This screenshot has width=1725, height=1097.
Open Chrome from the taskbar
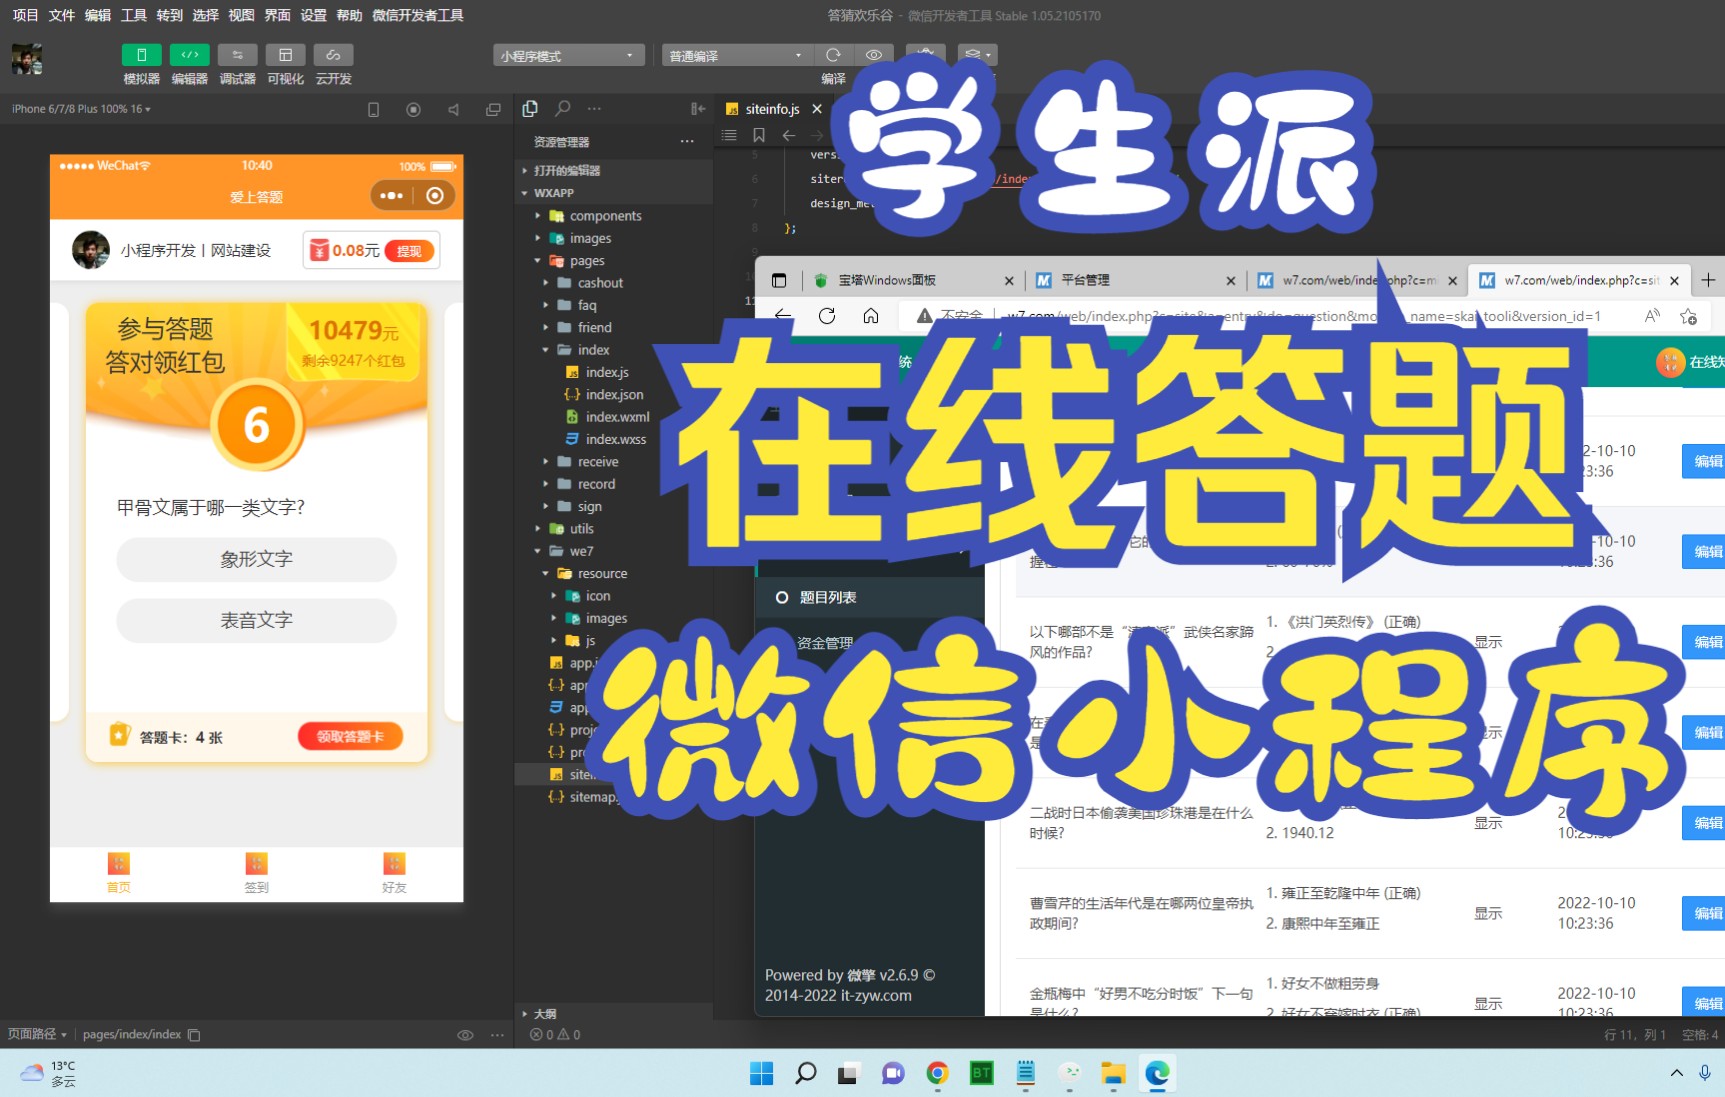(x=937, y=1073)
